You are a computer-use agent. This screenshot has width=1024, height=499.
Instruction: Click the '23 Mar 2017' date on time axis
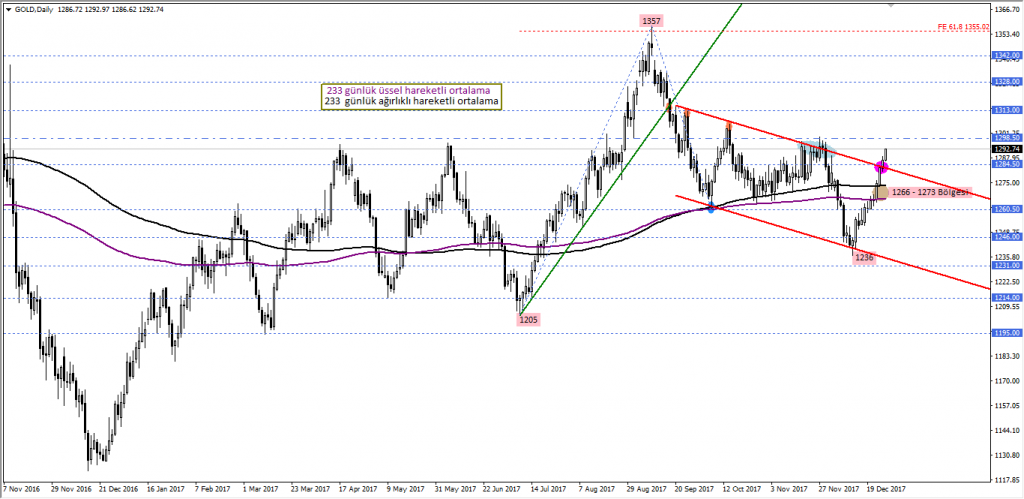pyautogui.click(x=311, y=489)
